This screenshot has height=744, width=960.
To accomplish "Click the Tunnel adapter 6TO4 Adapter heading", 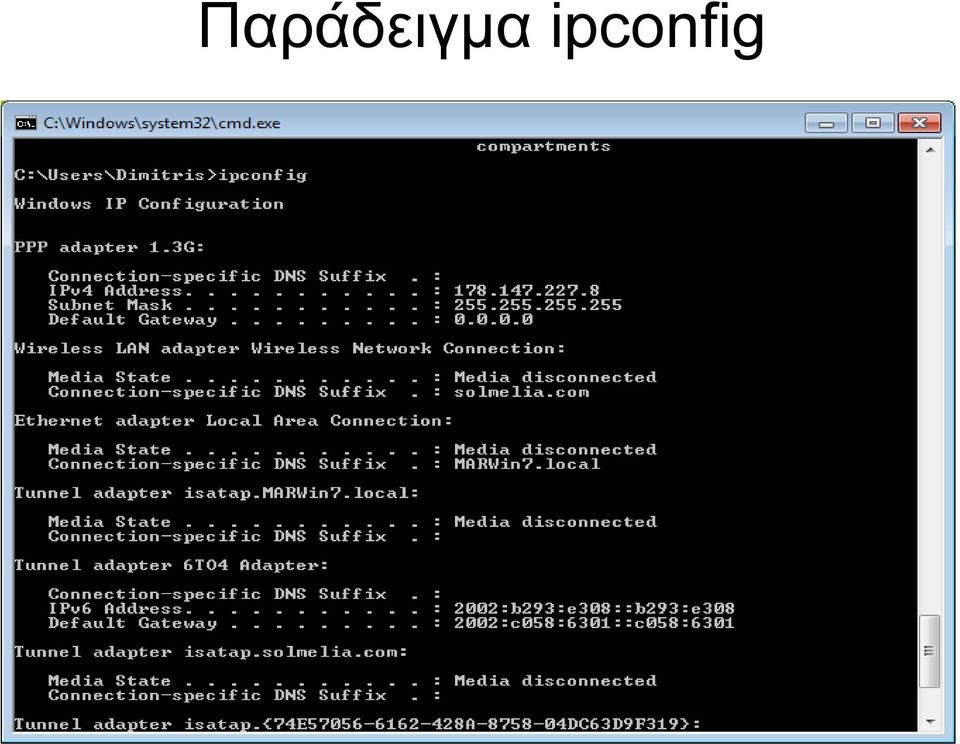I will click(x=171, y=565).
